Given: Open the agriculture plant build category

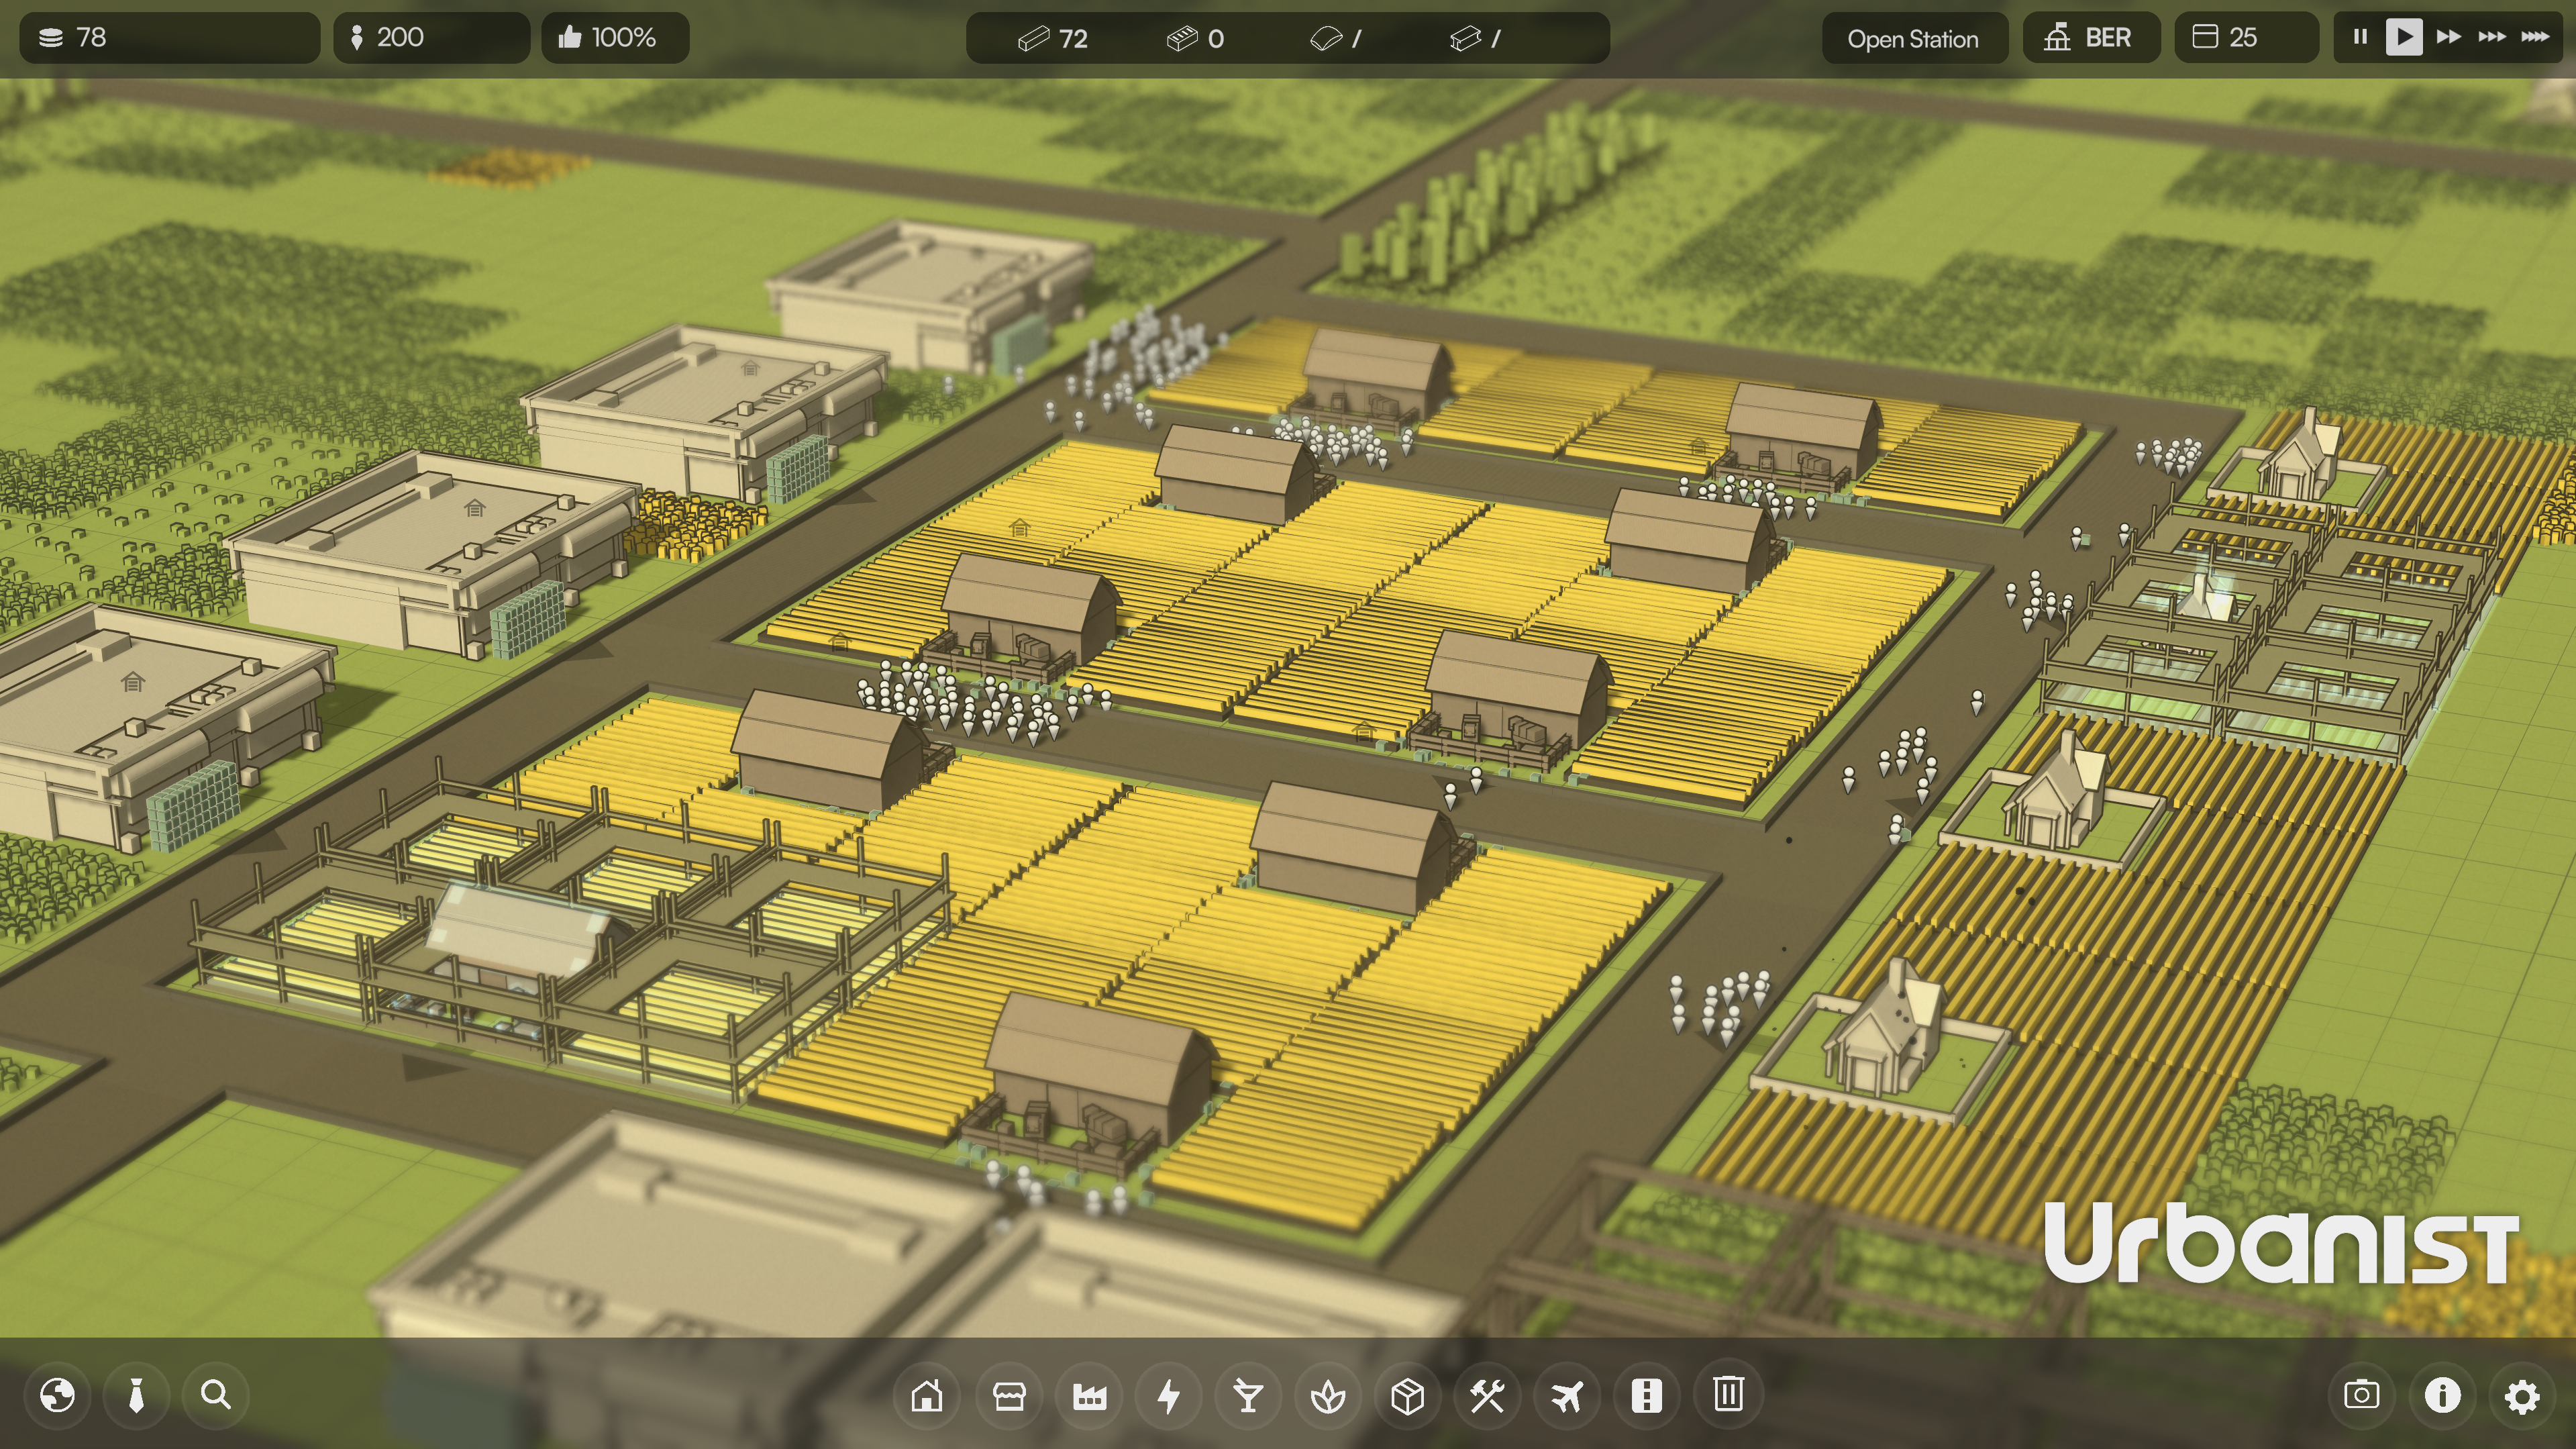Looking at the screenshot, I should pos(1328,1395).
